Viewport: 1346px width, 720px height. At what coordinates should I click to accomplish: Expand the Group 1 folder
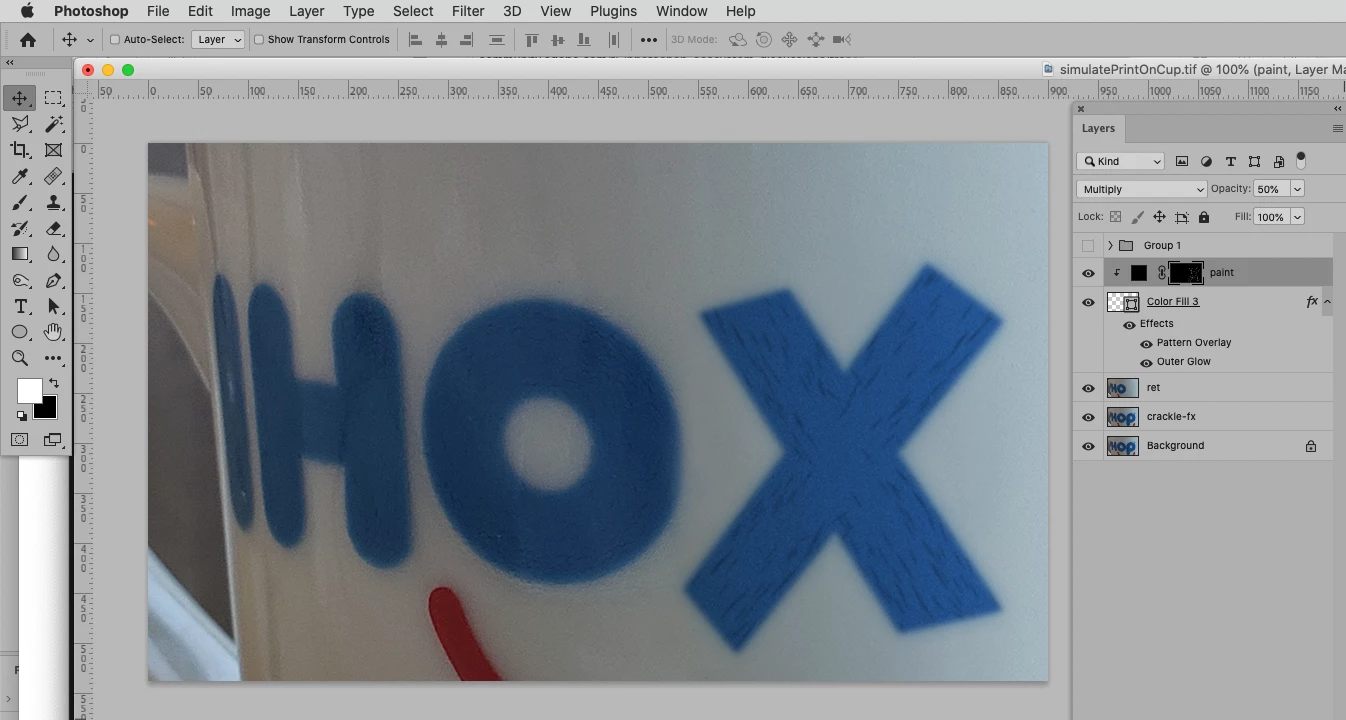(x=1109, y=245)
